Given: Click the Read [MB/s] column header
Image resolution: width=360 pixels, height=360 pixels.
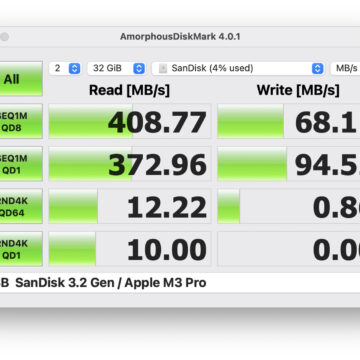Looking at the screenshot, I should (x=129, y=90).
